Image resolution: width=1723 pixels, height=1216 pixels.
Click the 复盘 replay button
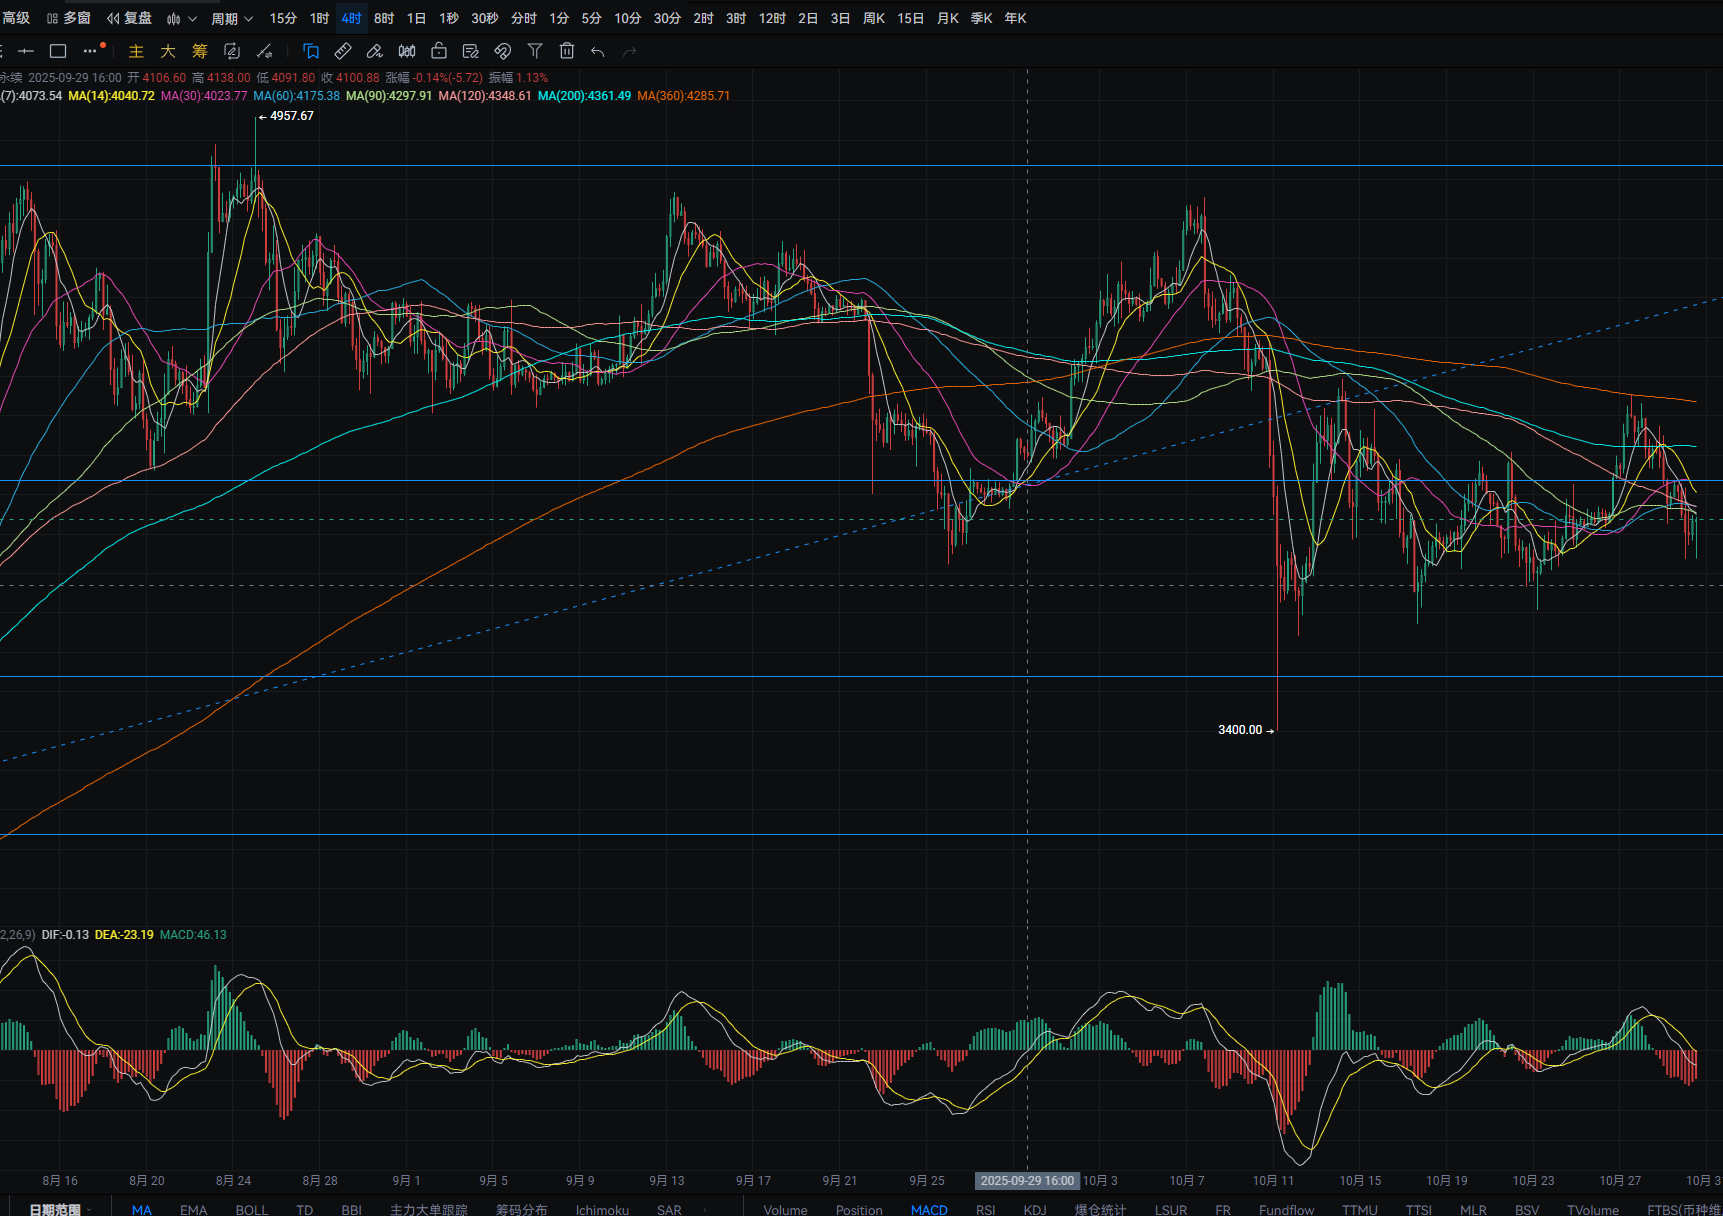point(130,18)
